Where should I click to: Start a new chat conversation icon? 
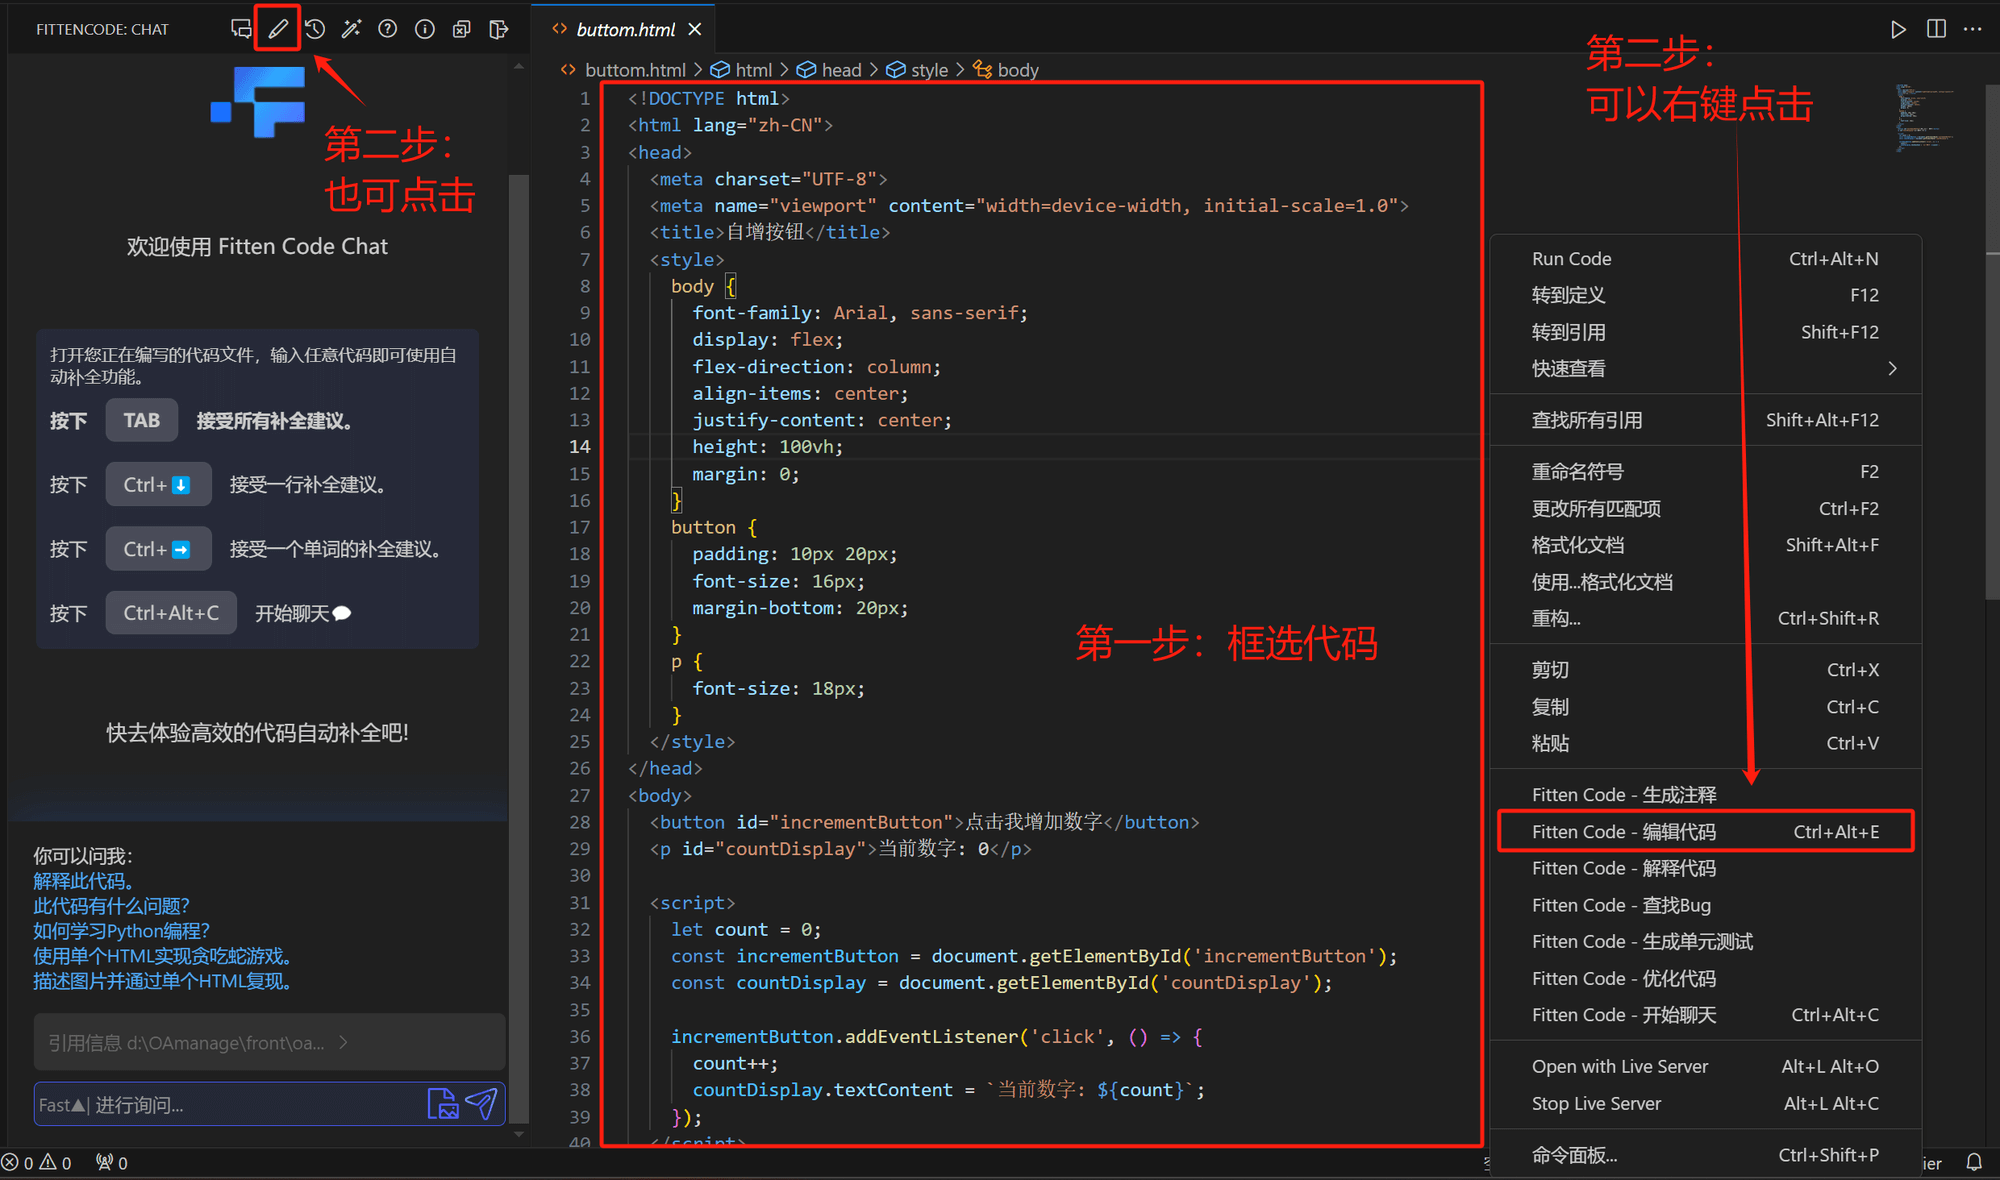[x=241, y=29]
